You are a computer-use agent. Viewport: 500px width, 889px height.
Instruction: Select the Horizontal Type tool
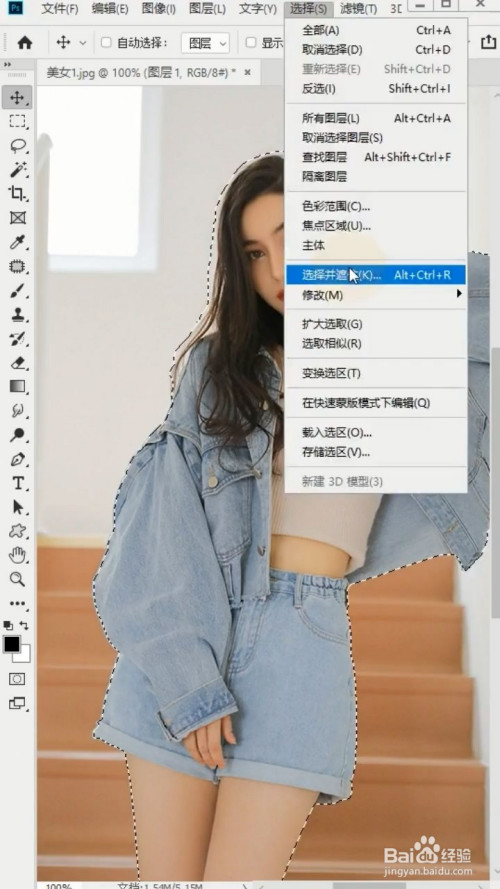(x=17, y=483)
